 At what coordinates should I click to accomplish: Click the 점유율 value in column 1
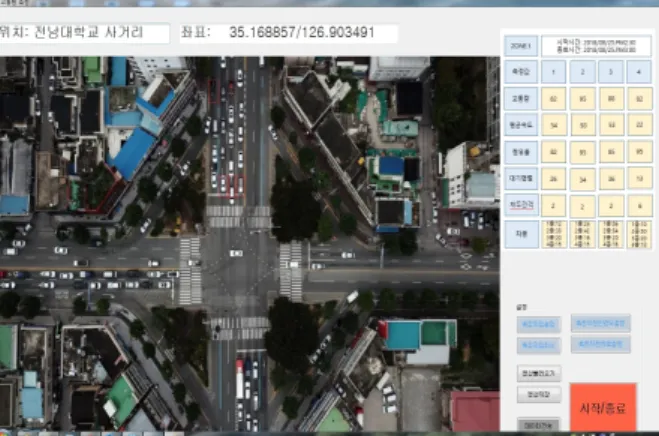(553, 152)
